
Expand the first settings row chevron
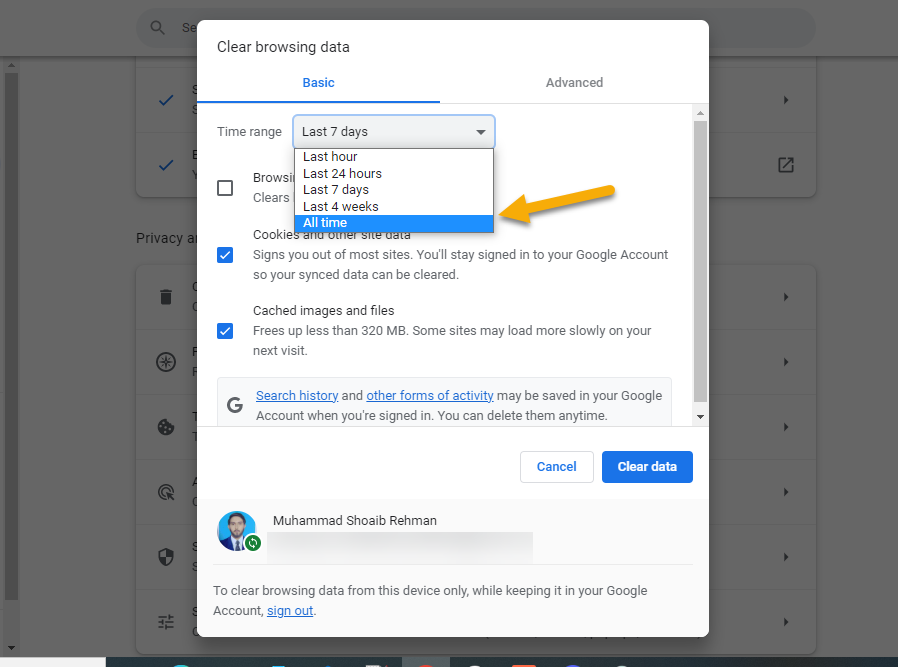tap(786, 100)
